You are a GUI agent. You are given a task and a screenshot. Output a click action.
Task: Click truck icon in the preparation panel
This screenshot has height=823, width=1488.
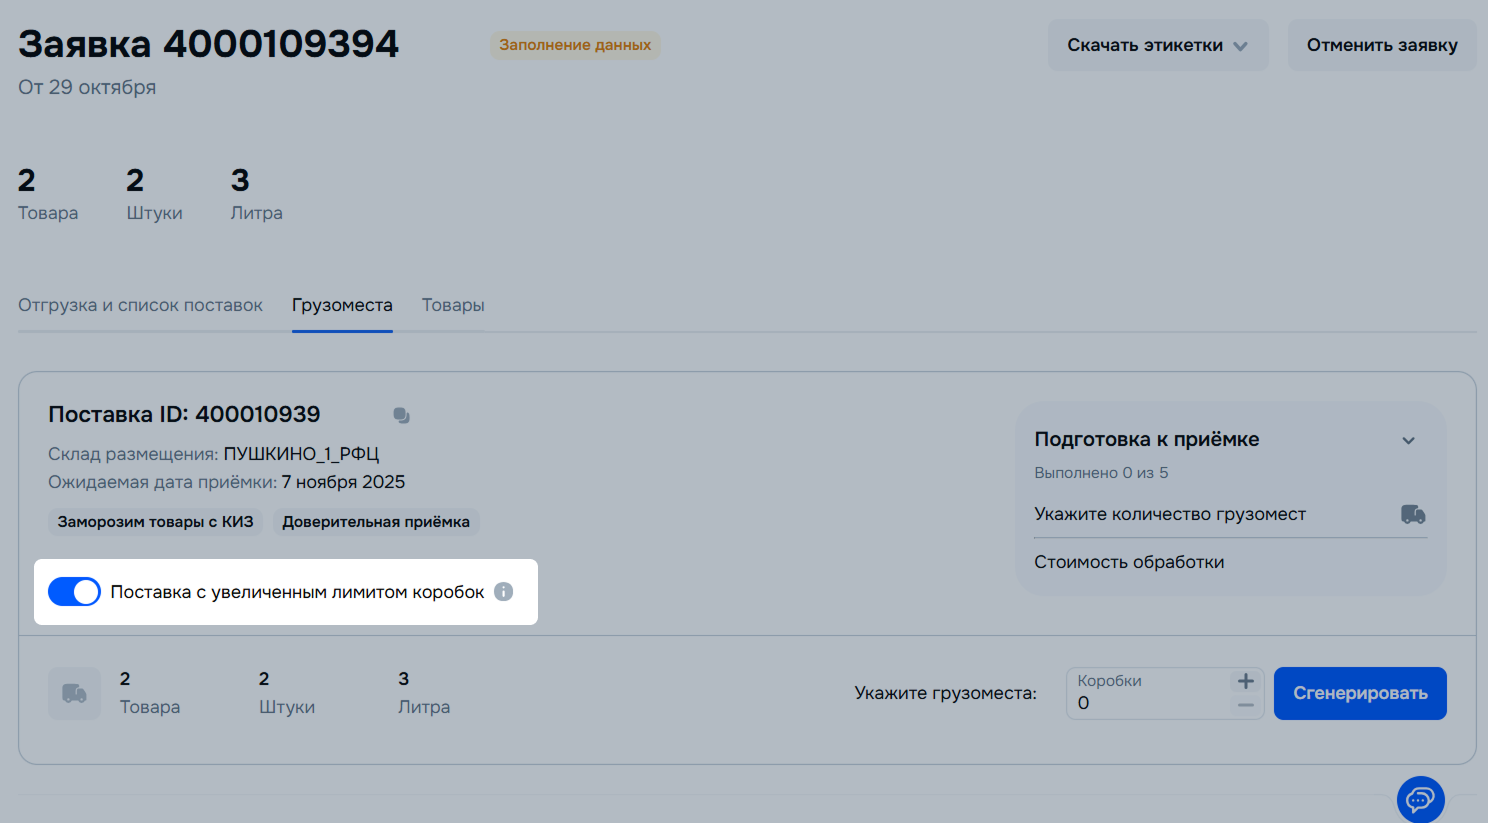pyautogui.click(x=1412, y=514)
